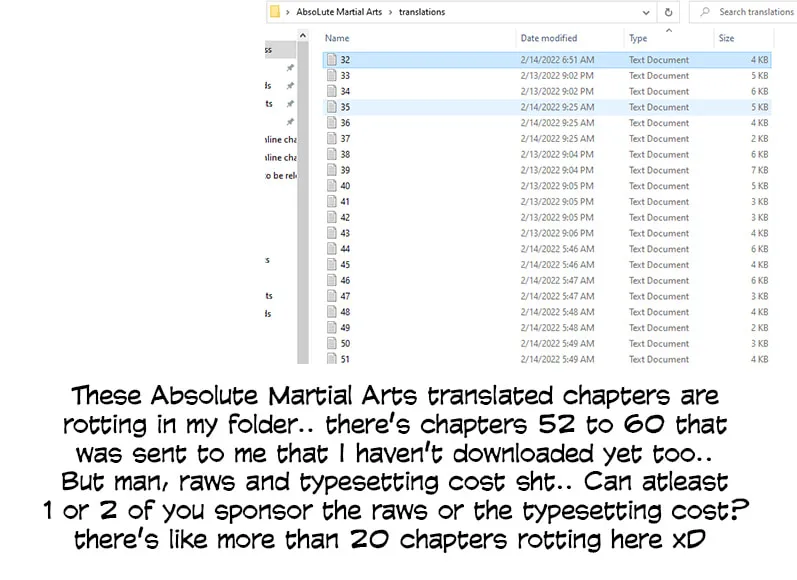Viewport: 797px width, 580px height.
Task: Click Text Document type of file 44
Action: 659,249
